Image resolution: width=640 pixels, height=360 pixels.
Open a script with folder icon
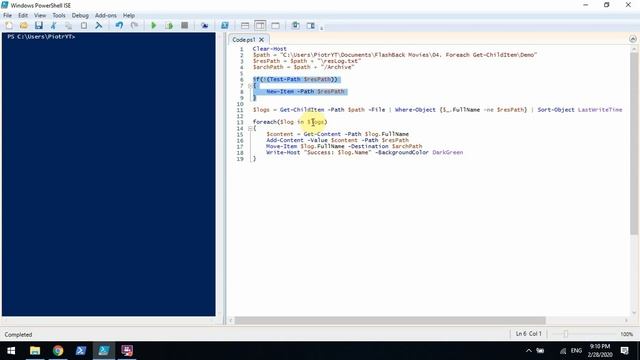point(24,26)
